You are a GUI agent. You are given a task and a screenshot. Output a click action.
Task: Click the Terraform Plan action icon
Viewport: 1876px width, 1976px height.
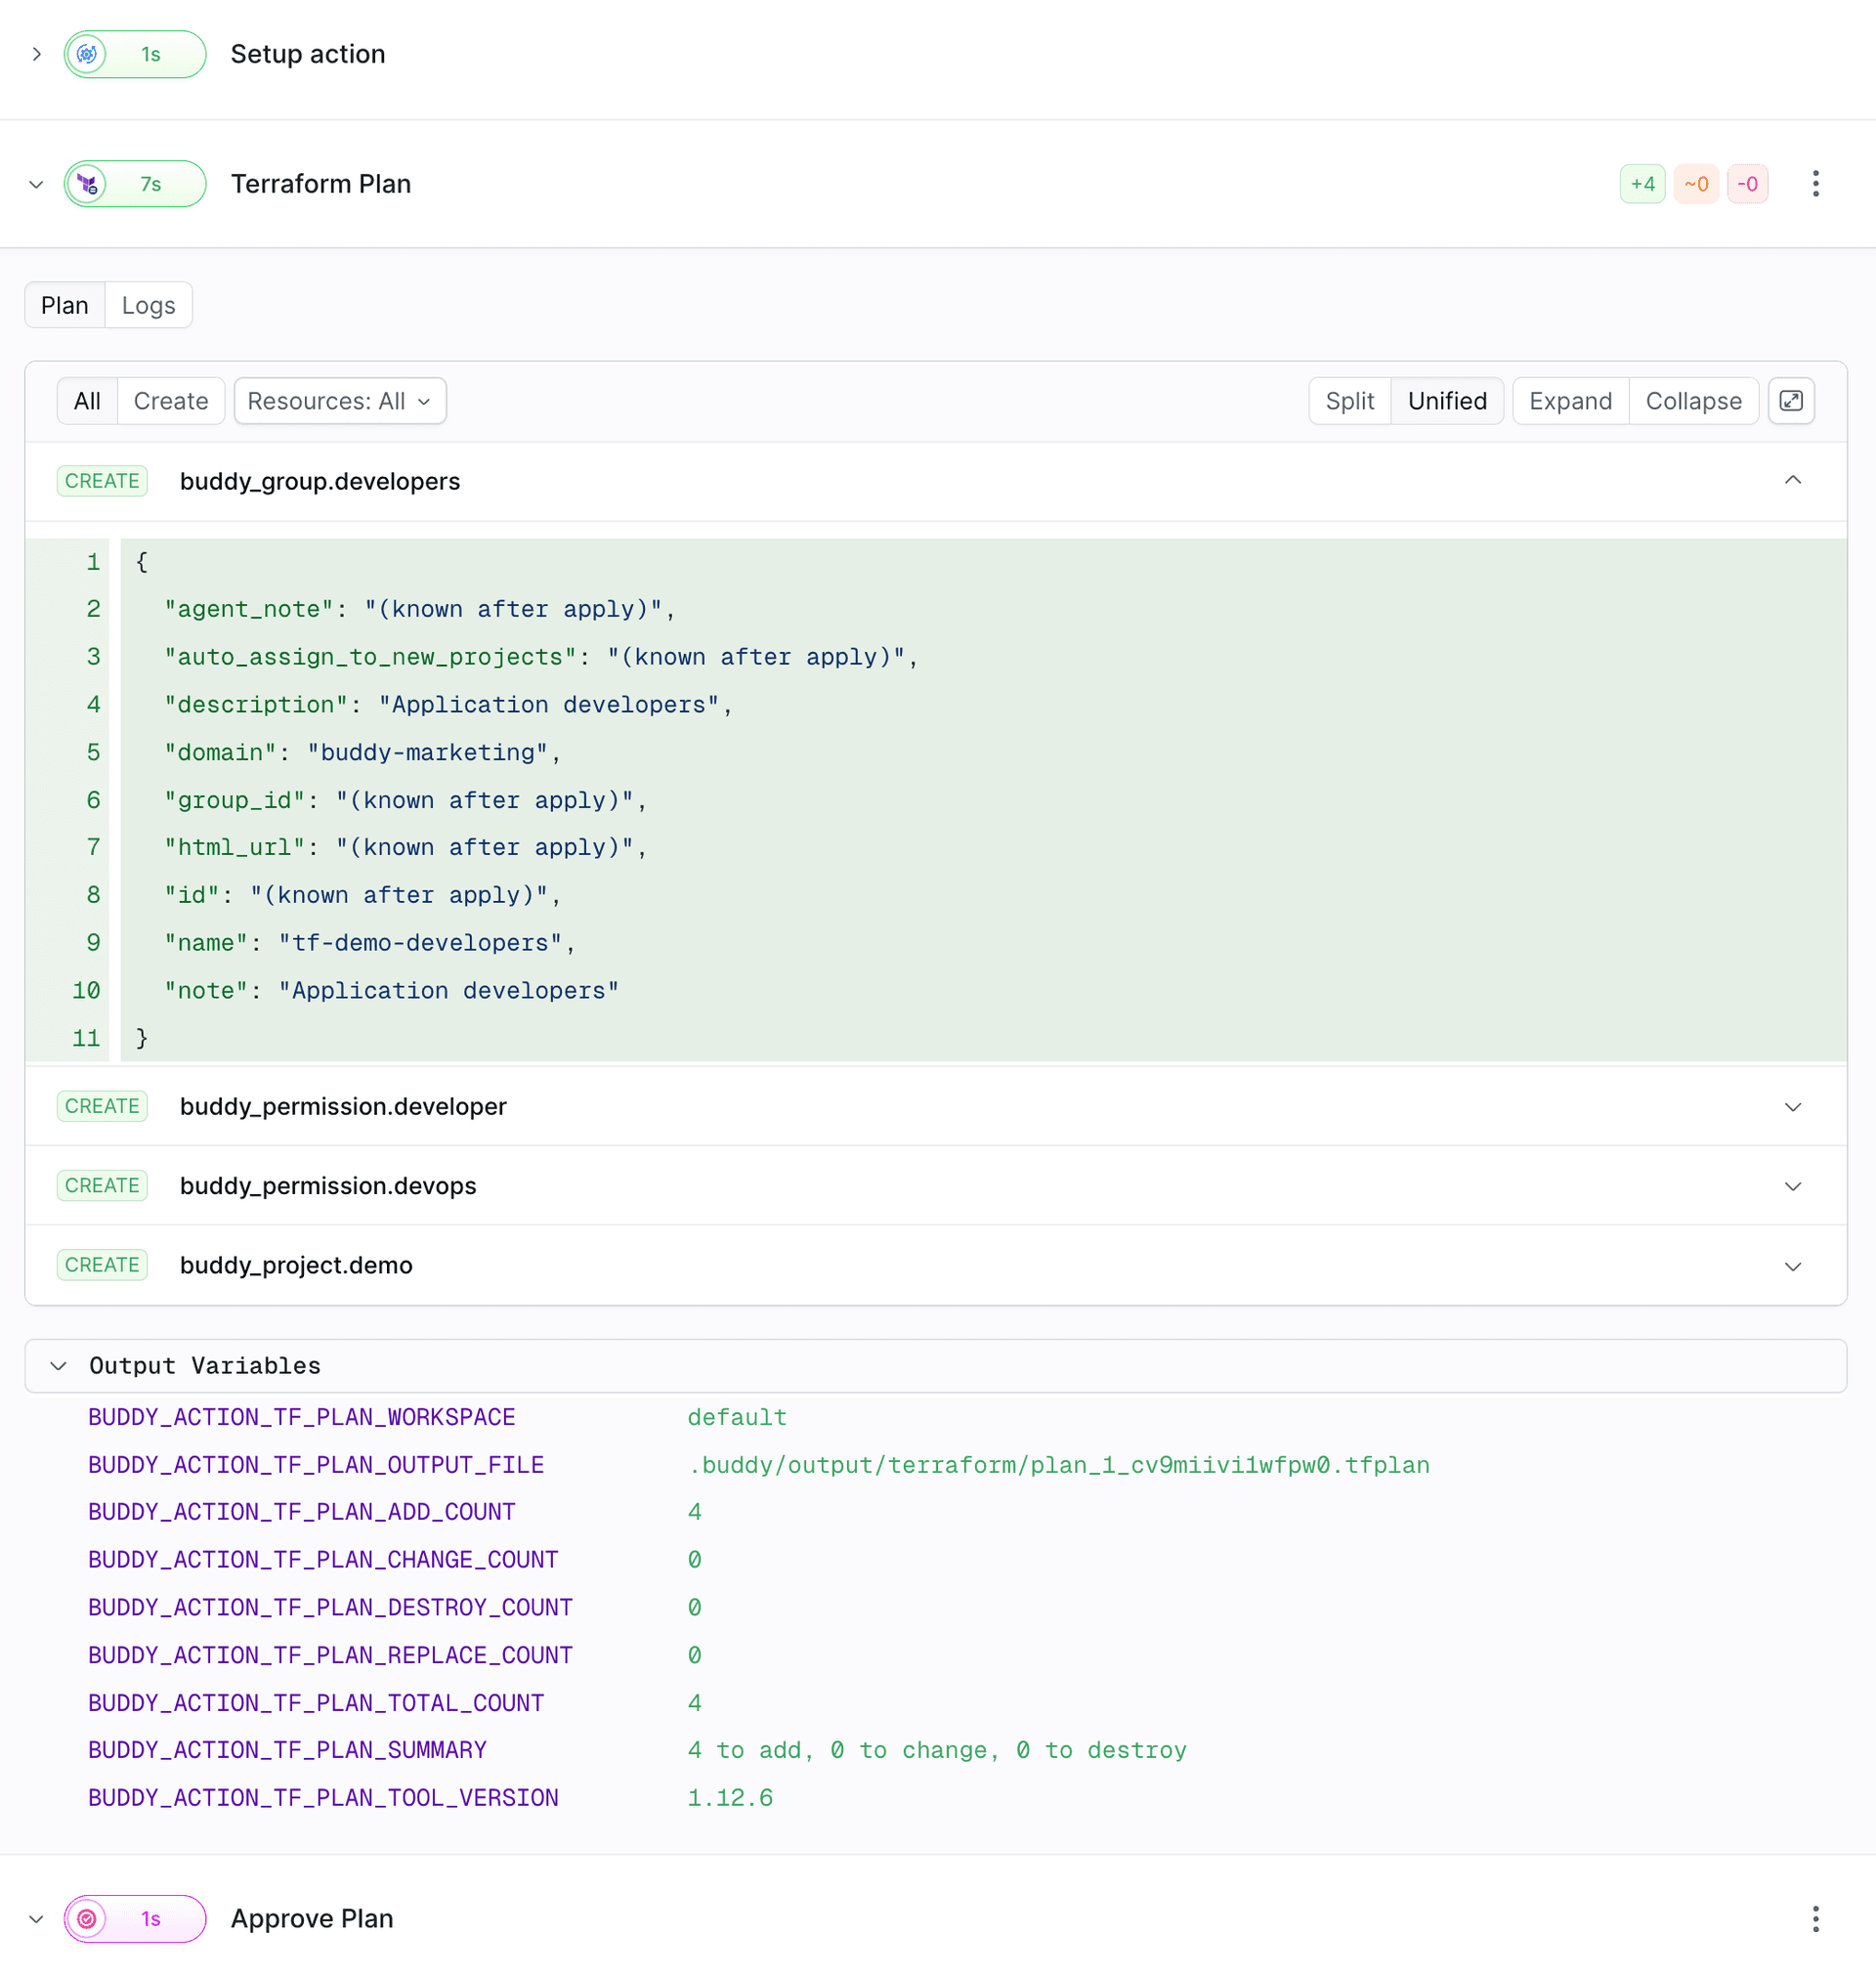tap(87, 184)
